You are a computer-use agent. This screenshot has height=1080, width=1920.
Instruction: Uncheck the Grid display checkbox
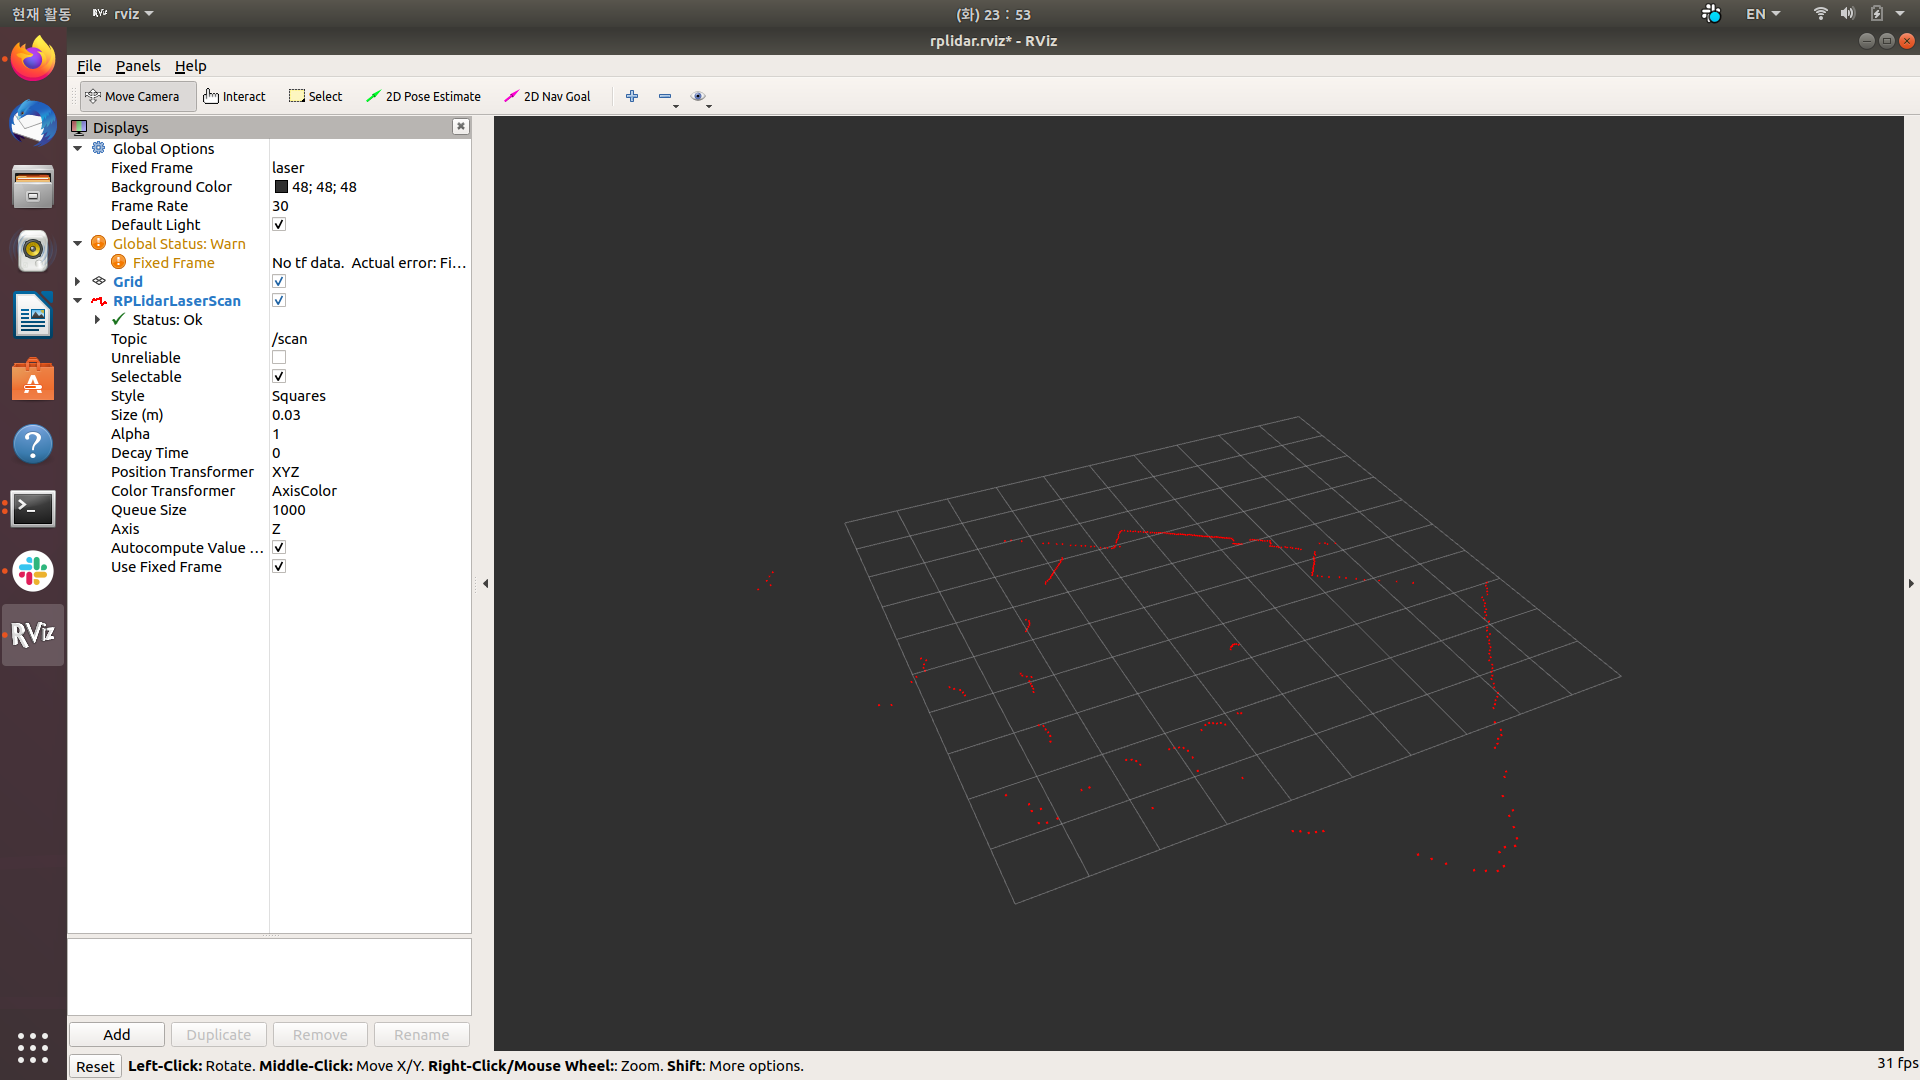pyautogui.click(x=279, y=282)
